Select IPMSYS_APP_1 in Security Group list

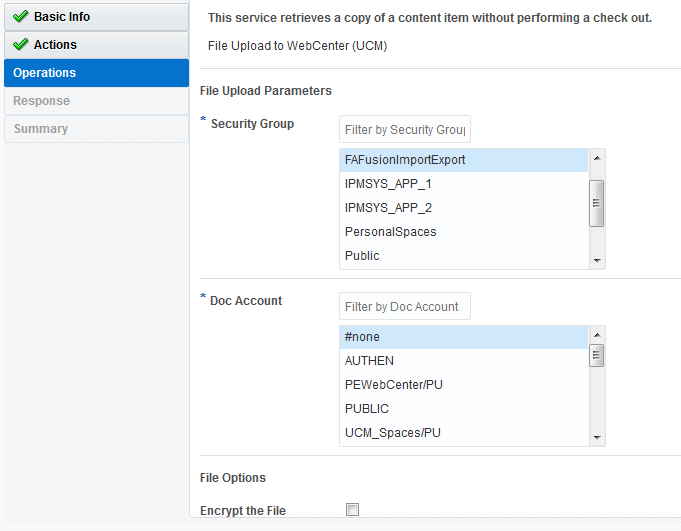click(x=464, y=184)
